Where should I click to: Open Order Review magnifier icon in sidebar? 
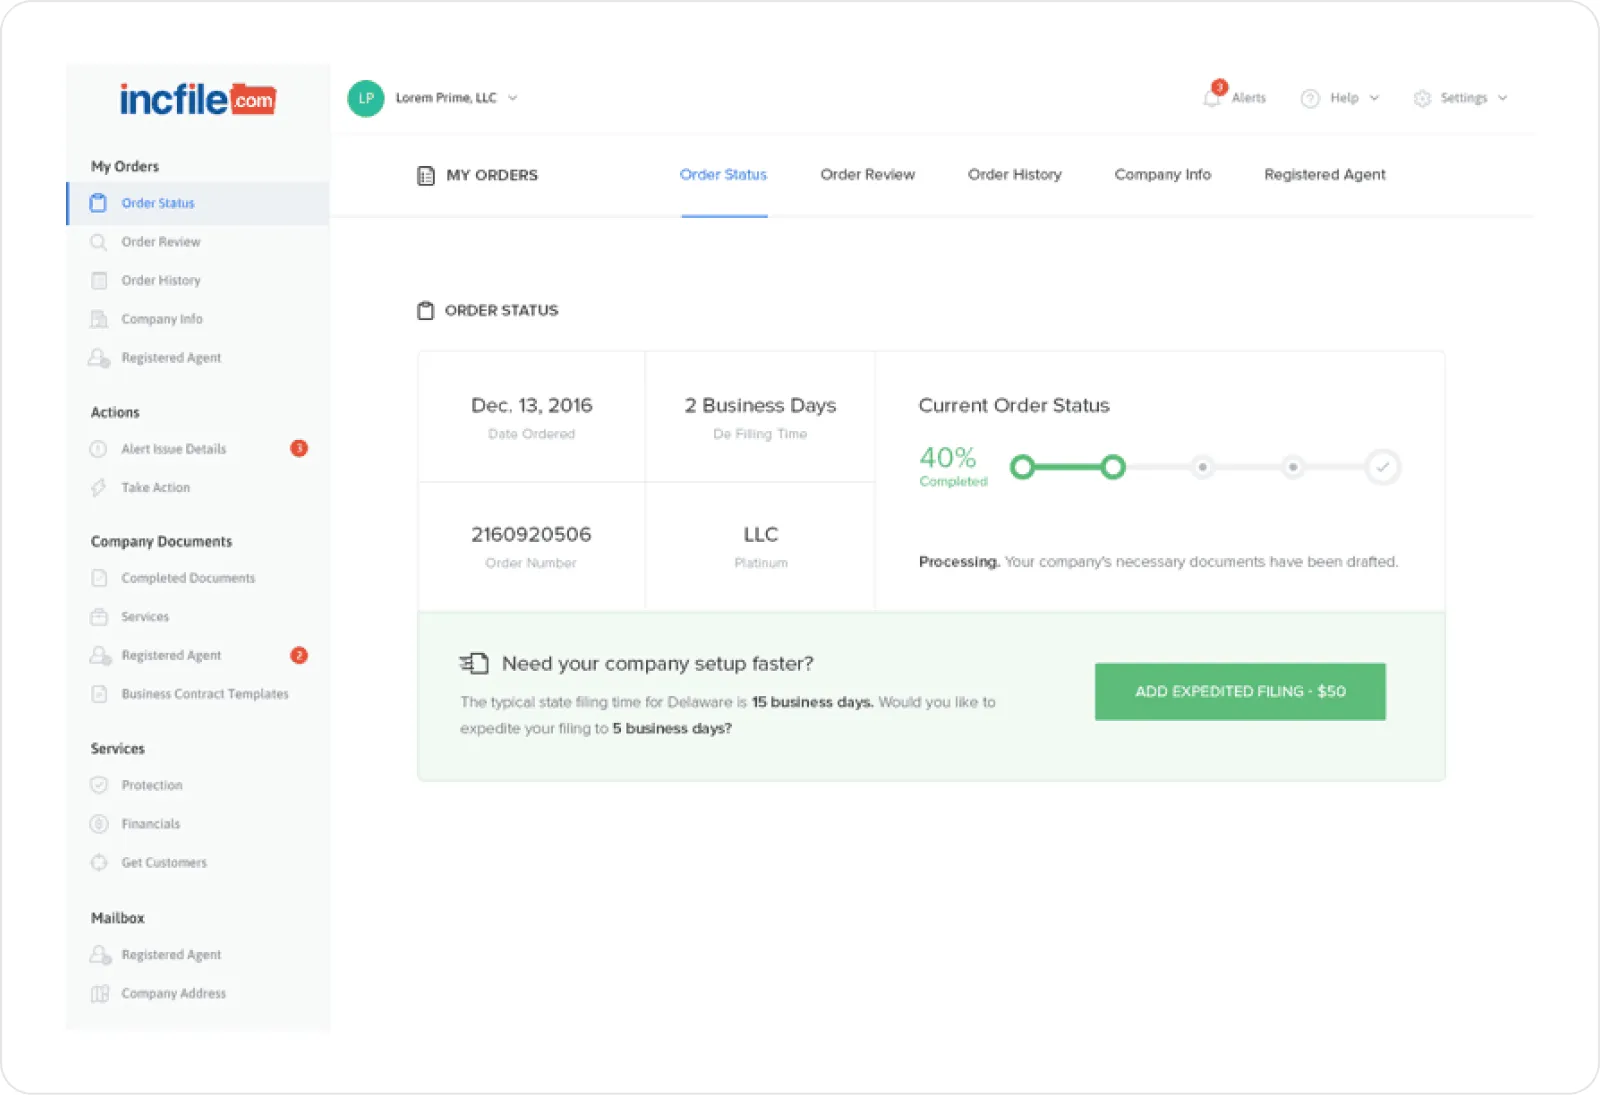coord(98,242)
